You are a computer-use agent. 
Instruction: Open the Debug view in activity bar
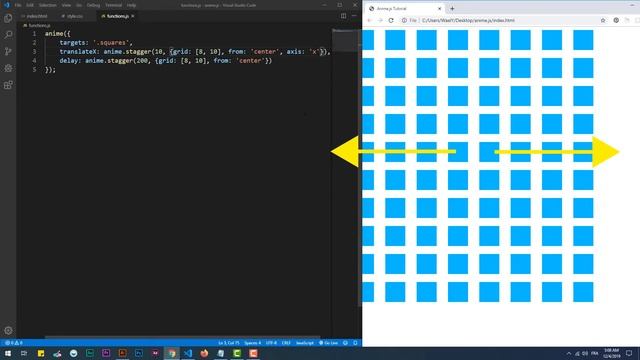click(8, 68)
